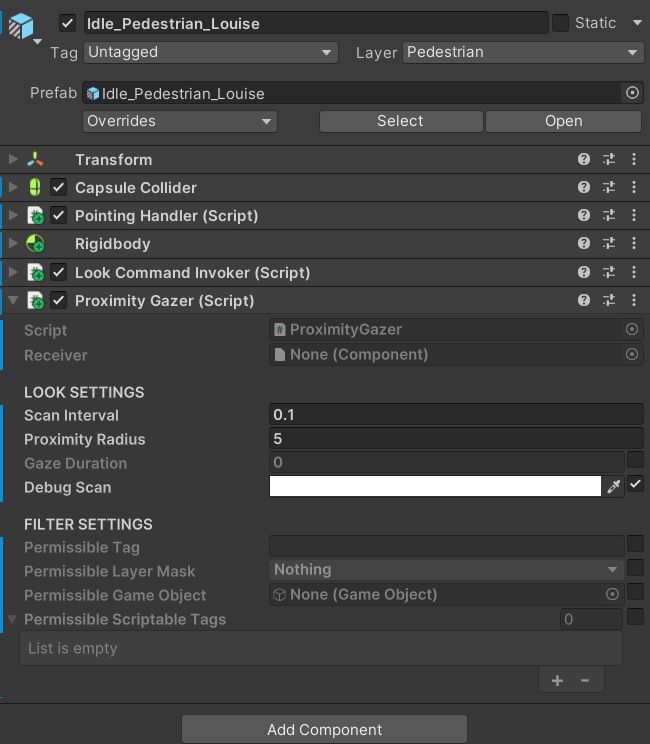Viewport: 650px width, 744px height.
Task: Open Transform help reference icon
Action: tap(584, 159)
